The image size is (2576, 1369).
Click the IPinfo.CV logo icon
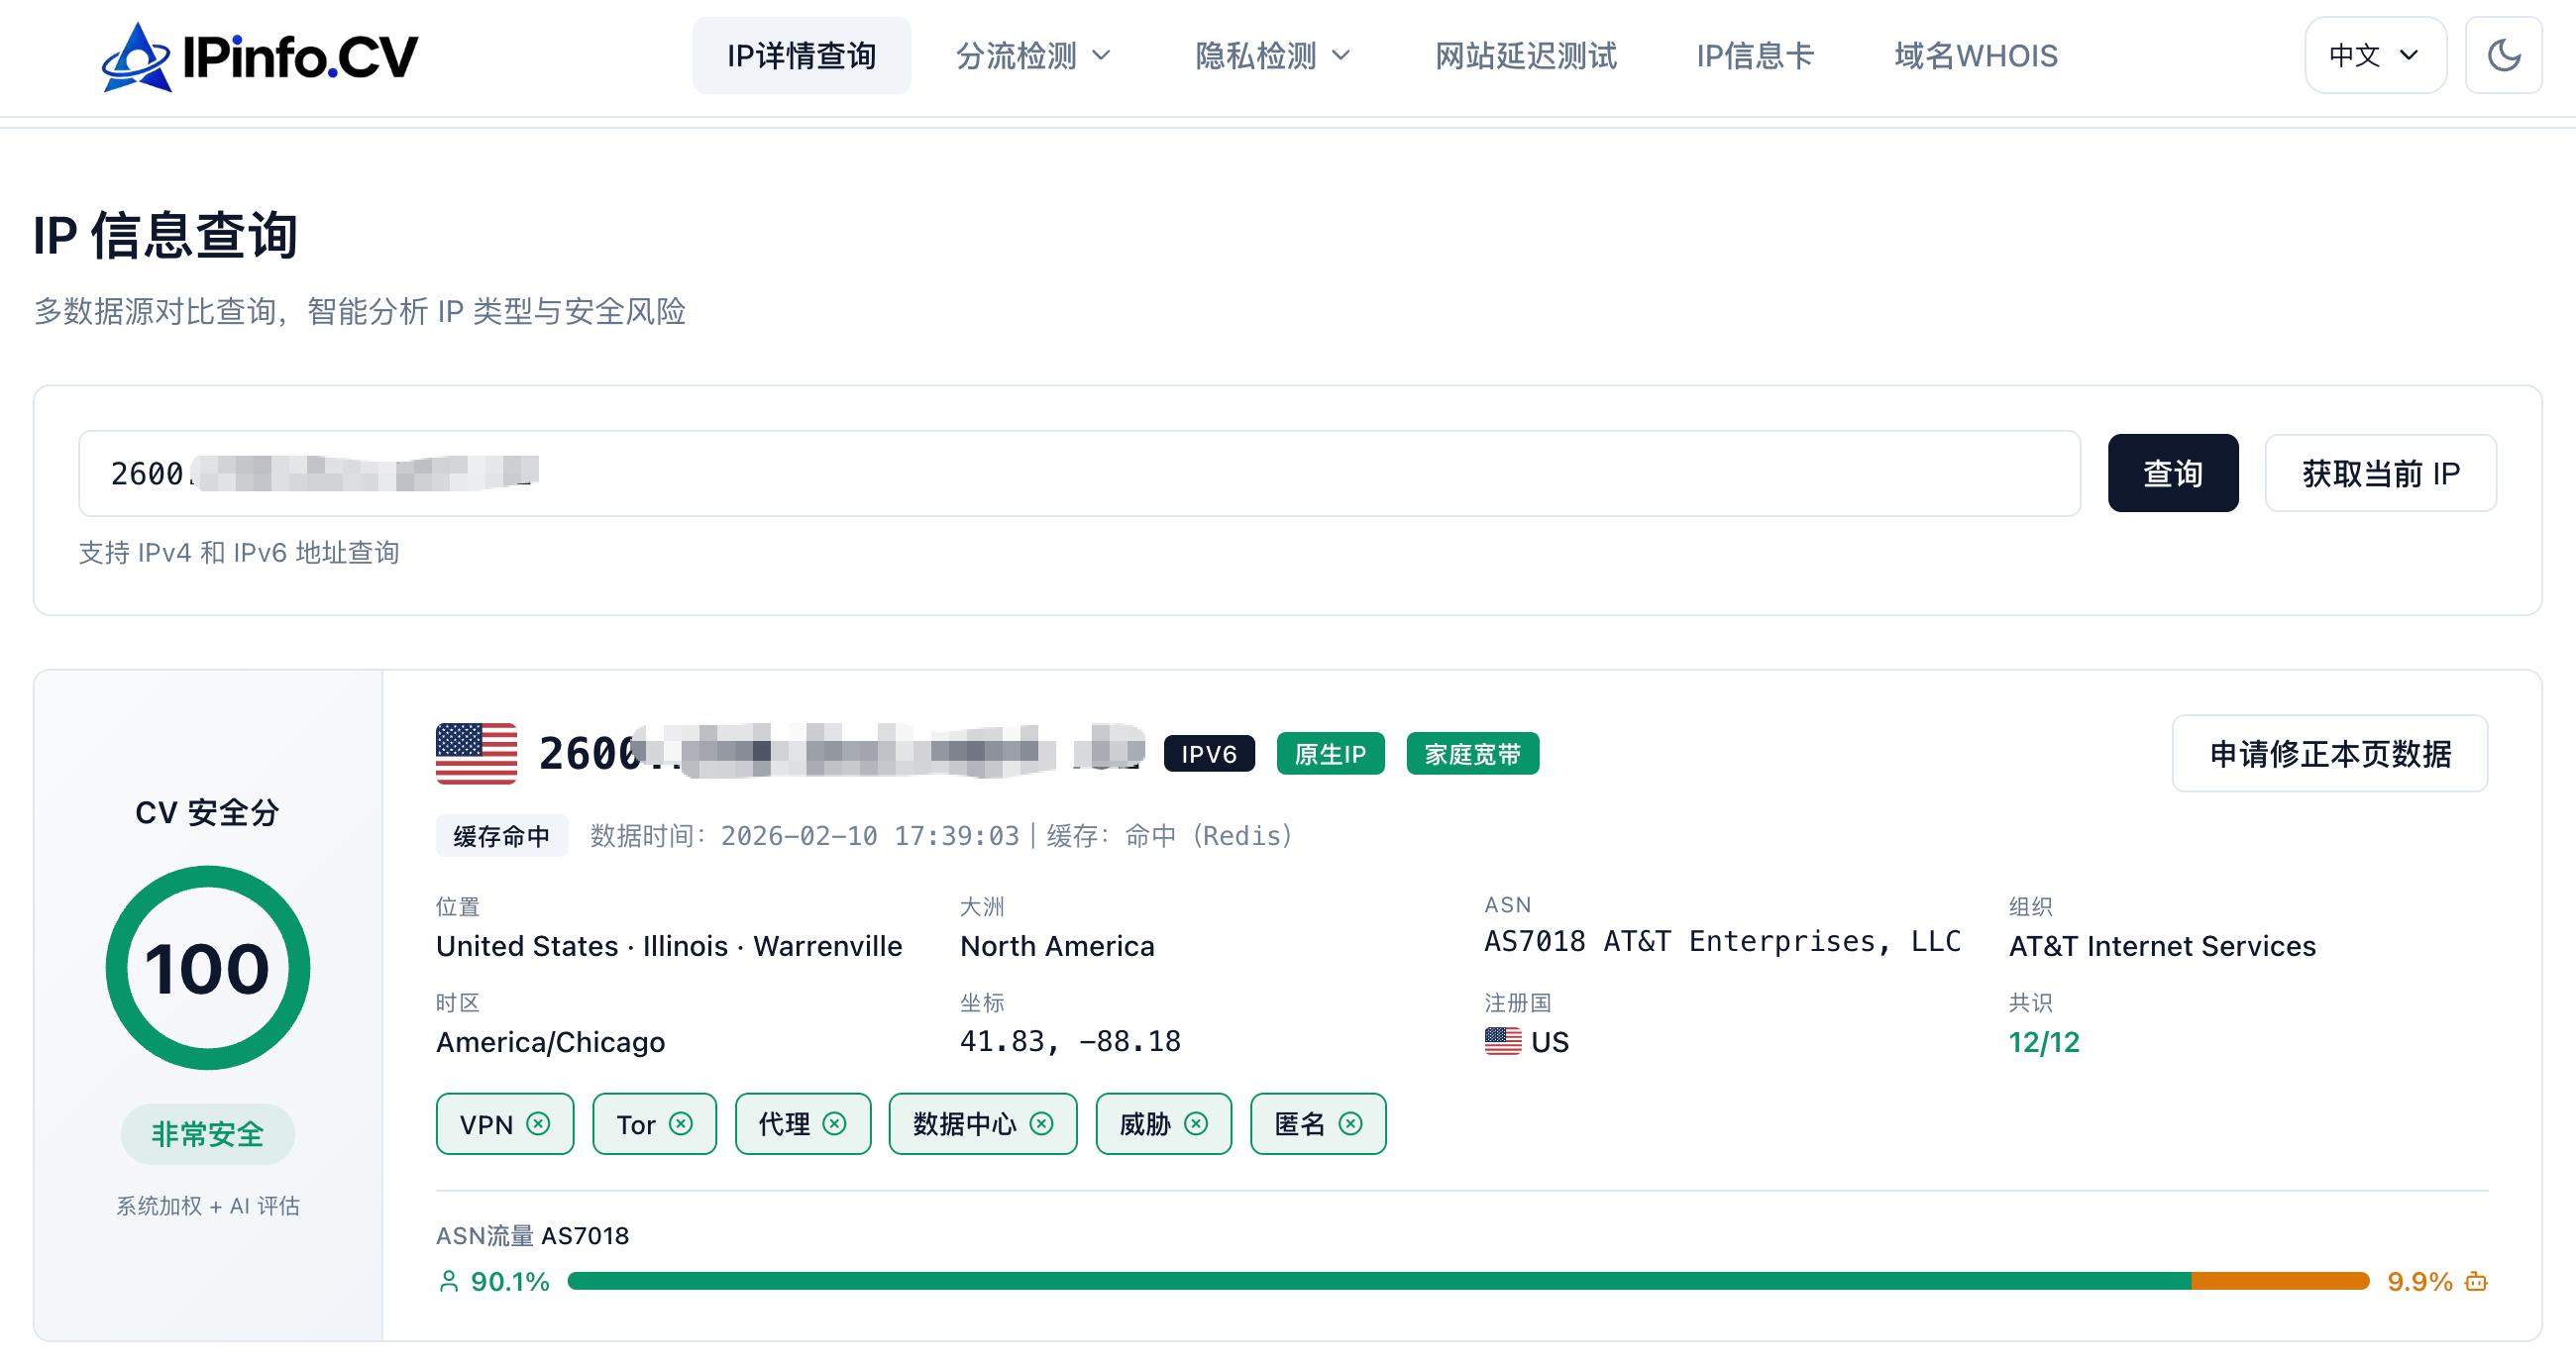(x=140, y=57)
